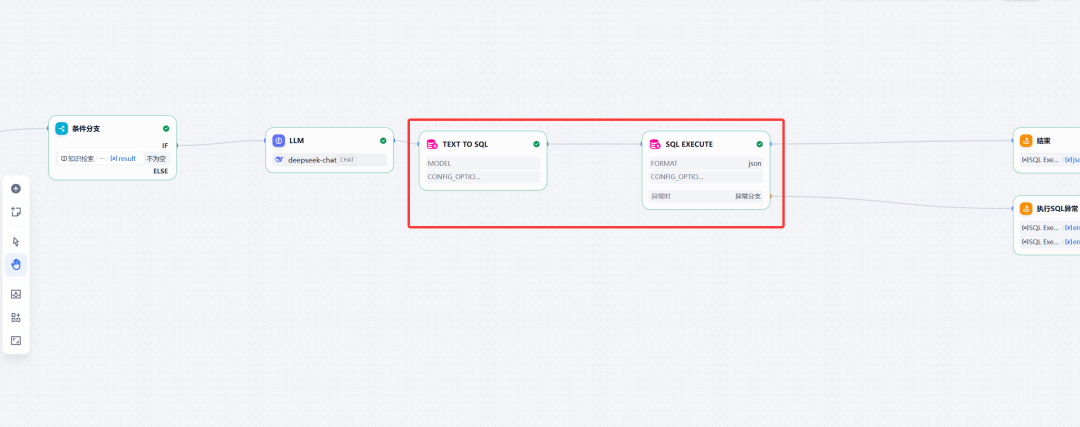The height and width of the screenshot is (427, 1080).
Task: Click the TEXT TO SQL database icon
Action: tap(432, 144)
